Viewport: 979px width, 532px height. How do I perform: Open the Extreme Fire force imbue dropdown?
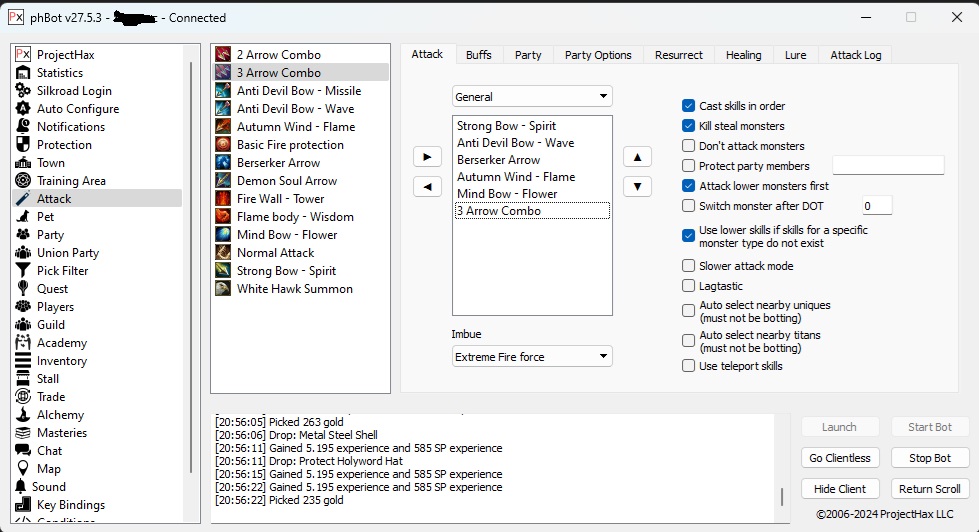click(532, 356)
